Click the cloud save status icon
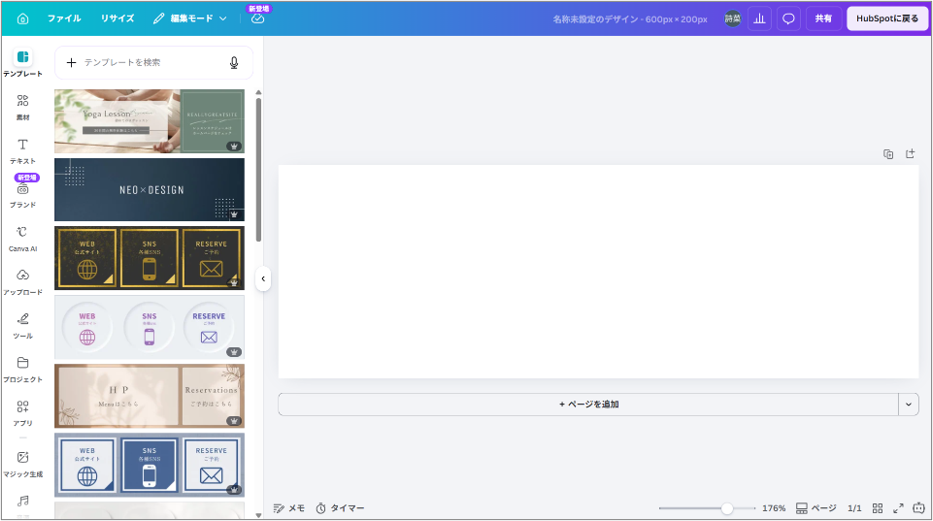Viewport: 933px width, 521px height. 258,18
